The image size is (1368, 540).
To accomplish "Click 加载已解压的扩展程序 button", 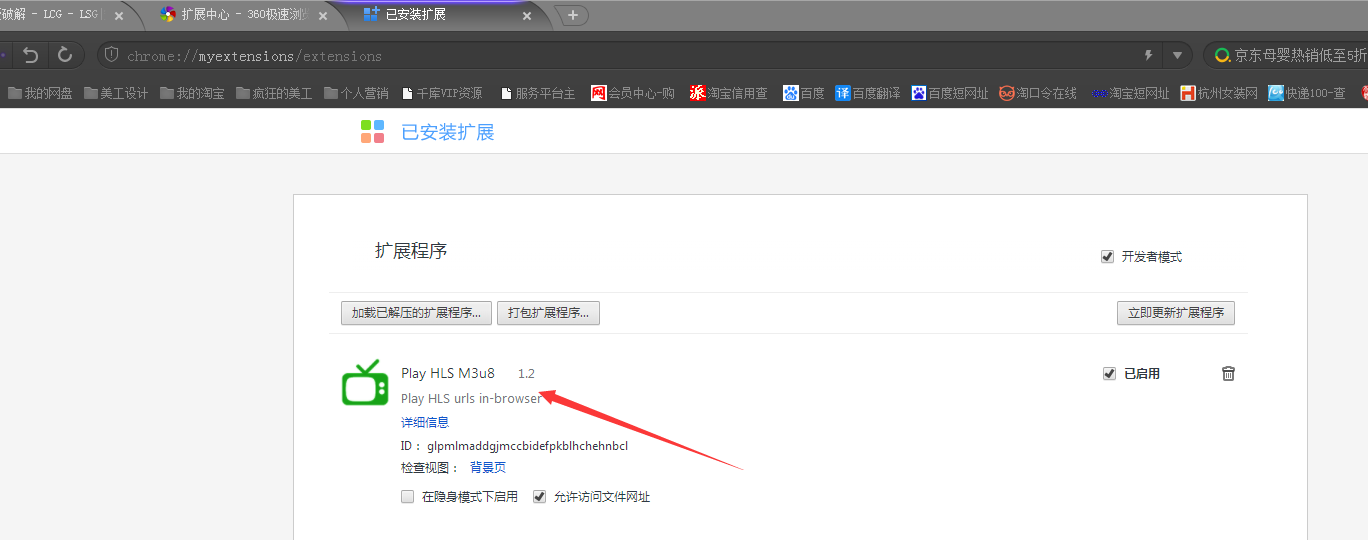I will [x=417, y=313].
